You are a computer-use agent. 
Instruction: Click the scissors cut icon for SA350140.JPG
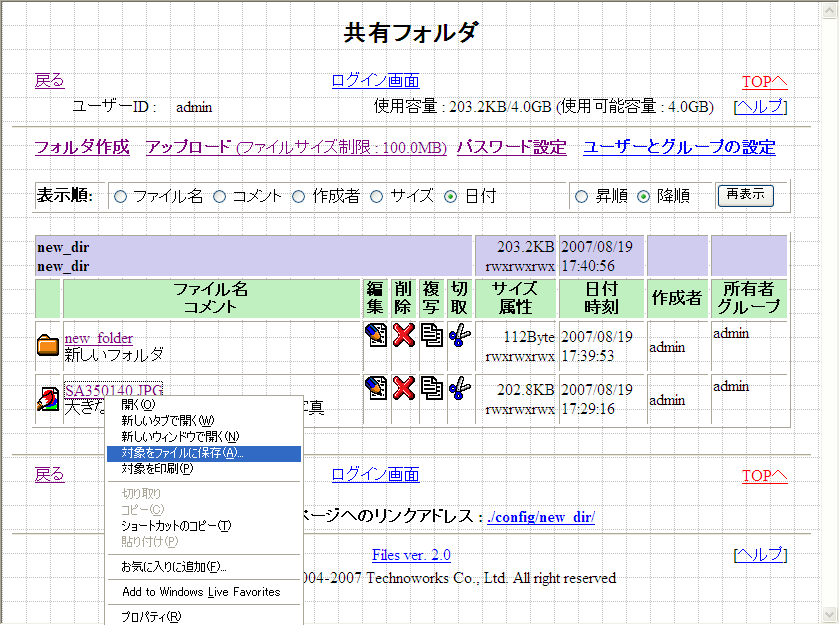click(x=459, y=388)
